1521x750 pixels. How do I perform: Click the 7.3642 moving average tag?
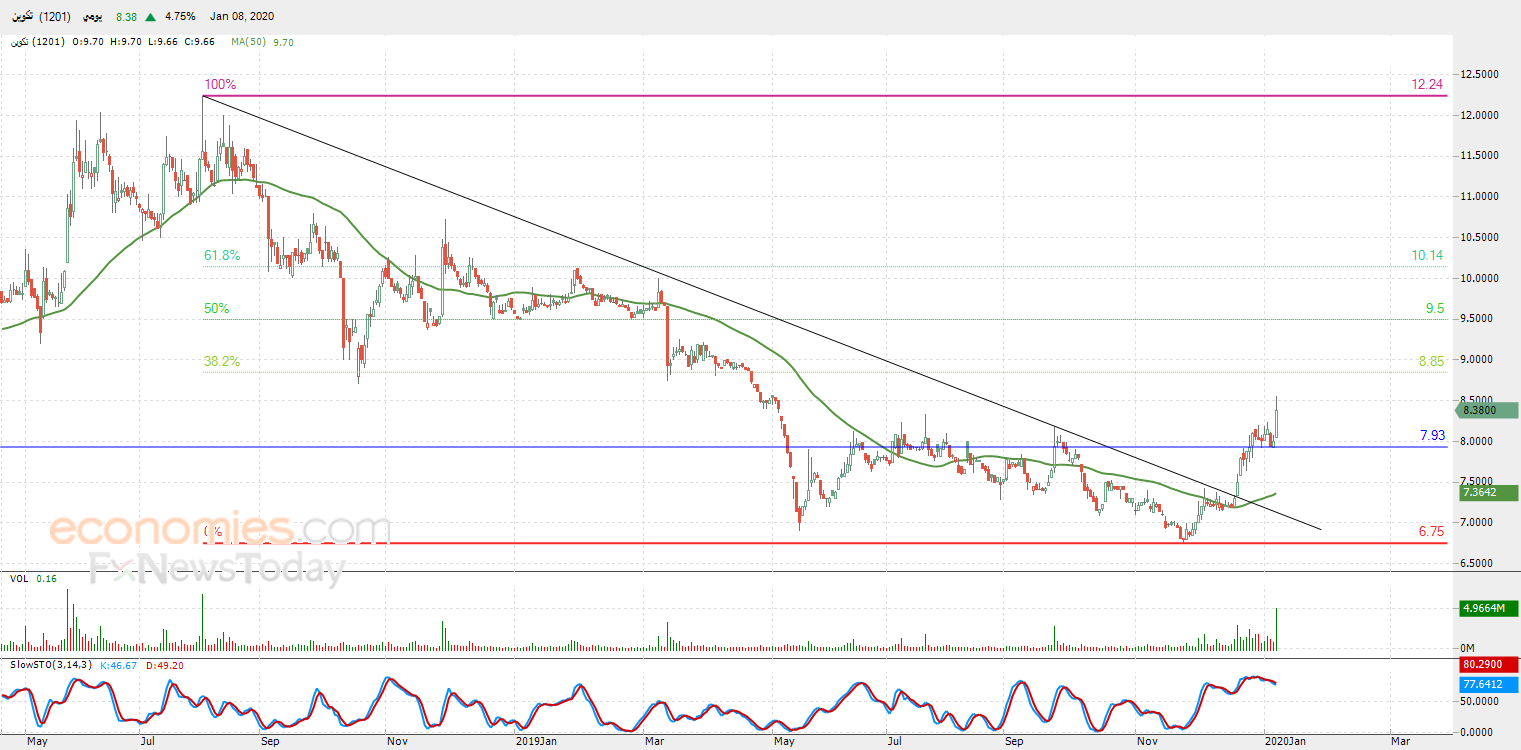click(1488, 492)
